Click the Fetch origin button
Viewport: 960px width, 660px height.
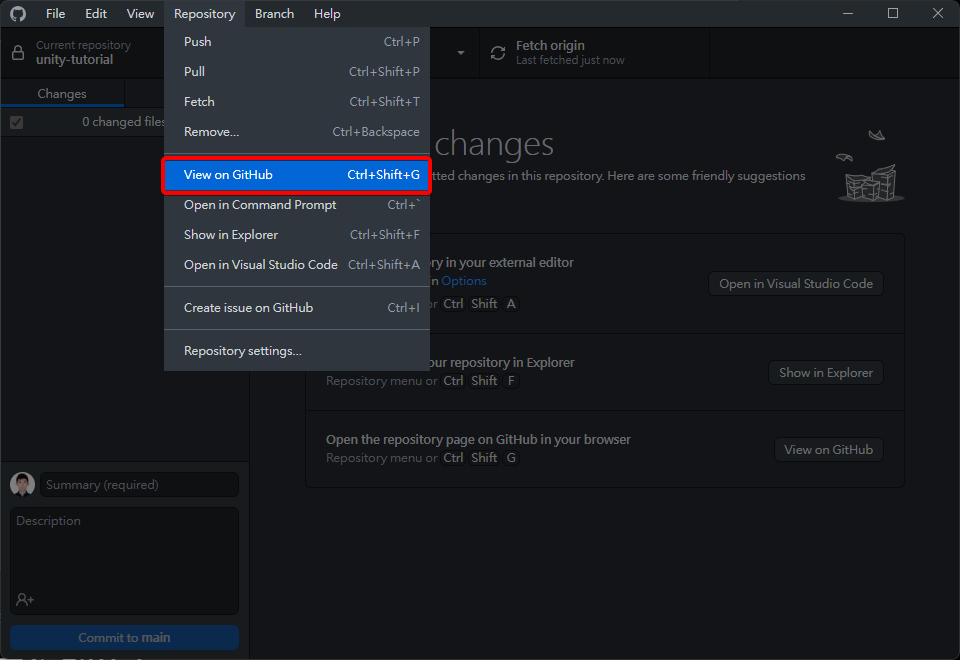coord(594,53)
